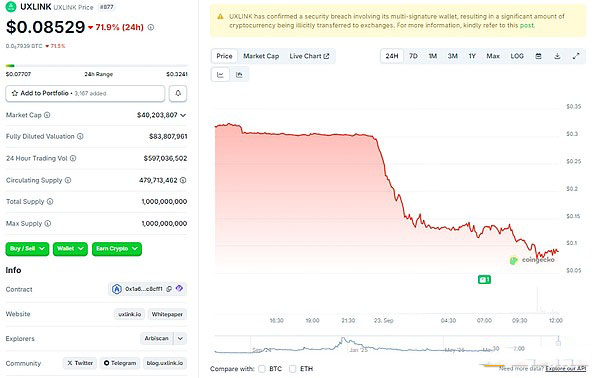This screenshot has width=600, height=378.
Task: Click Add to Portfolio button
Action: tap(85, 93)
